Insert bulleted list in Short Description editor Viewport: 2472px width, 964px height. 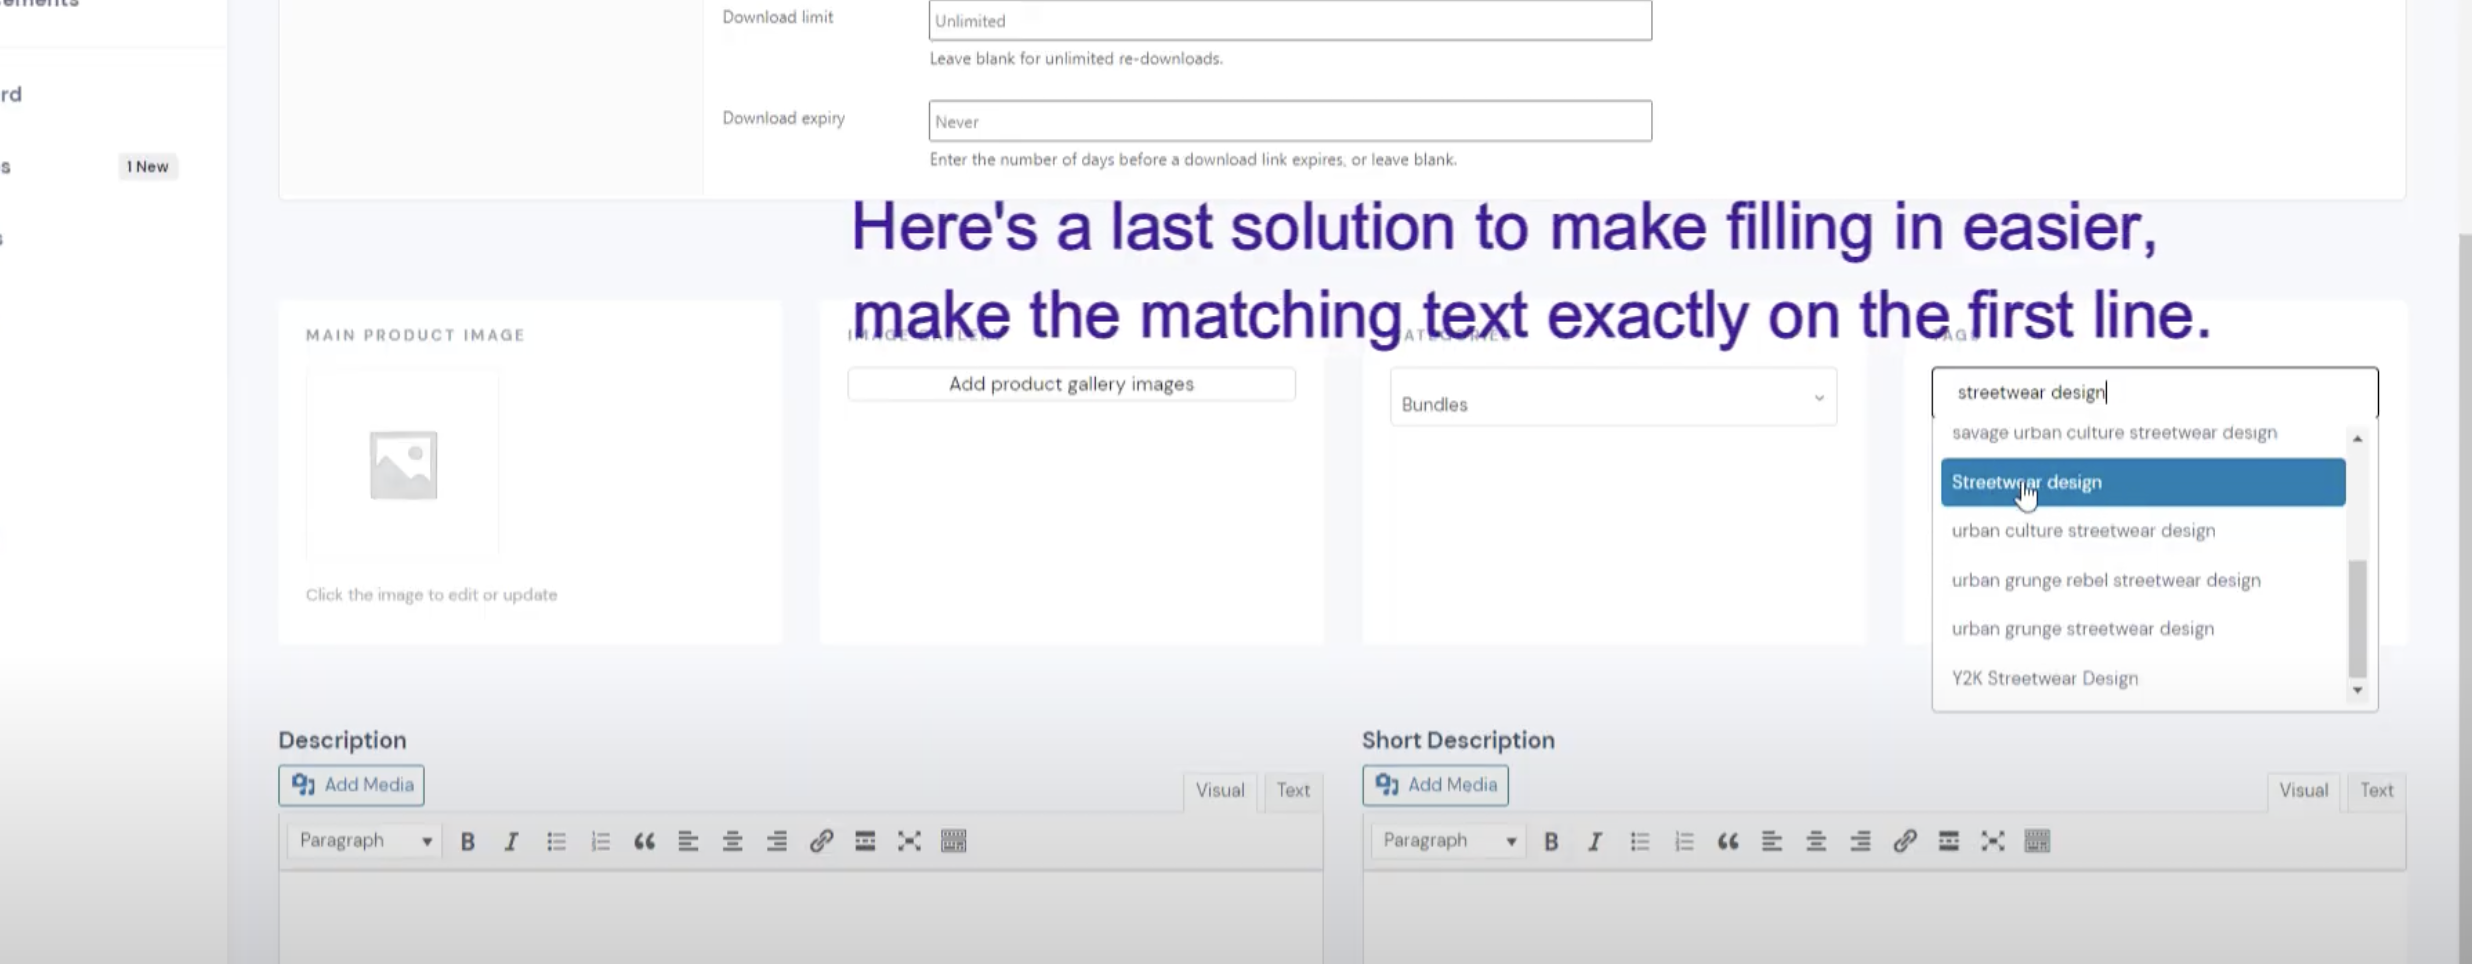1640,841
